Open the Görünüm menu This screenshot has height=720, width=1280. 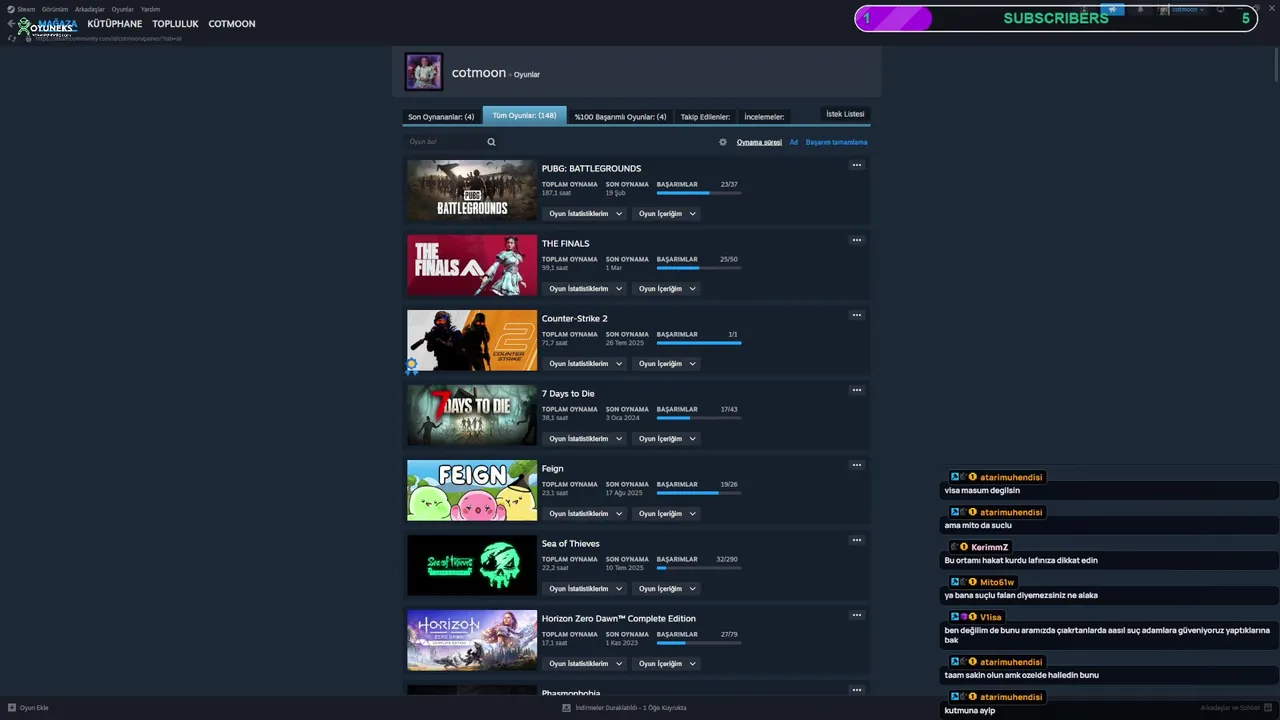55,9
